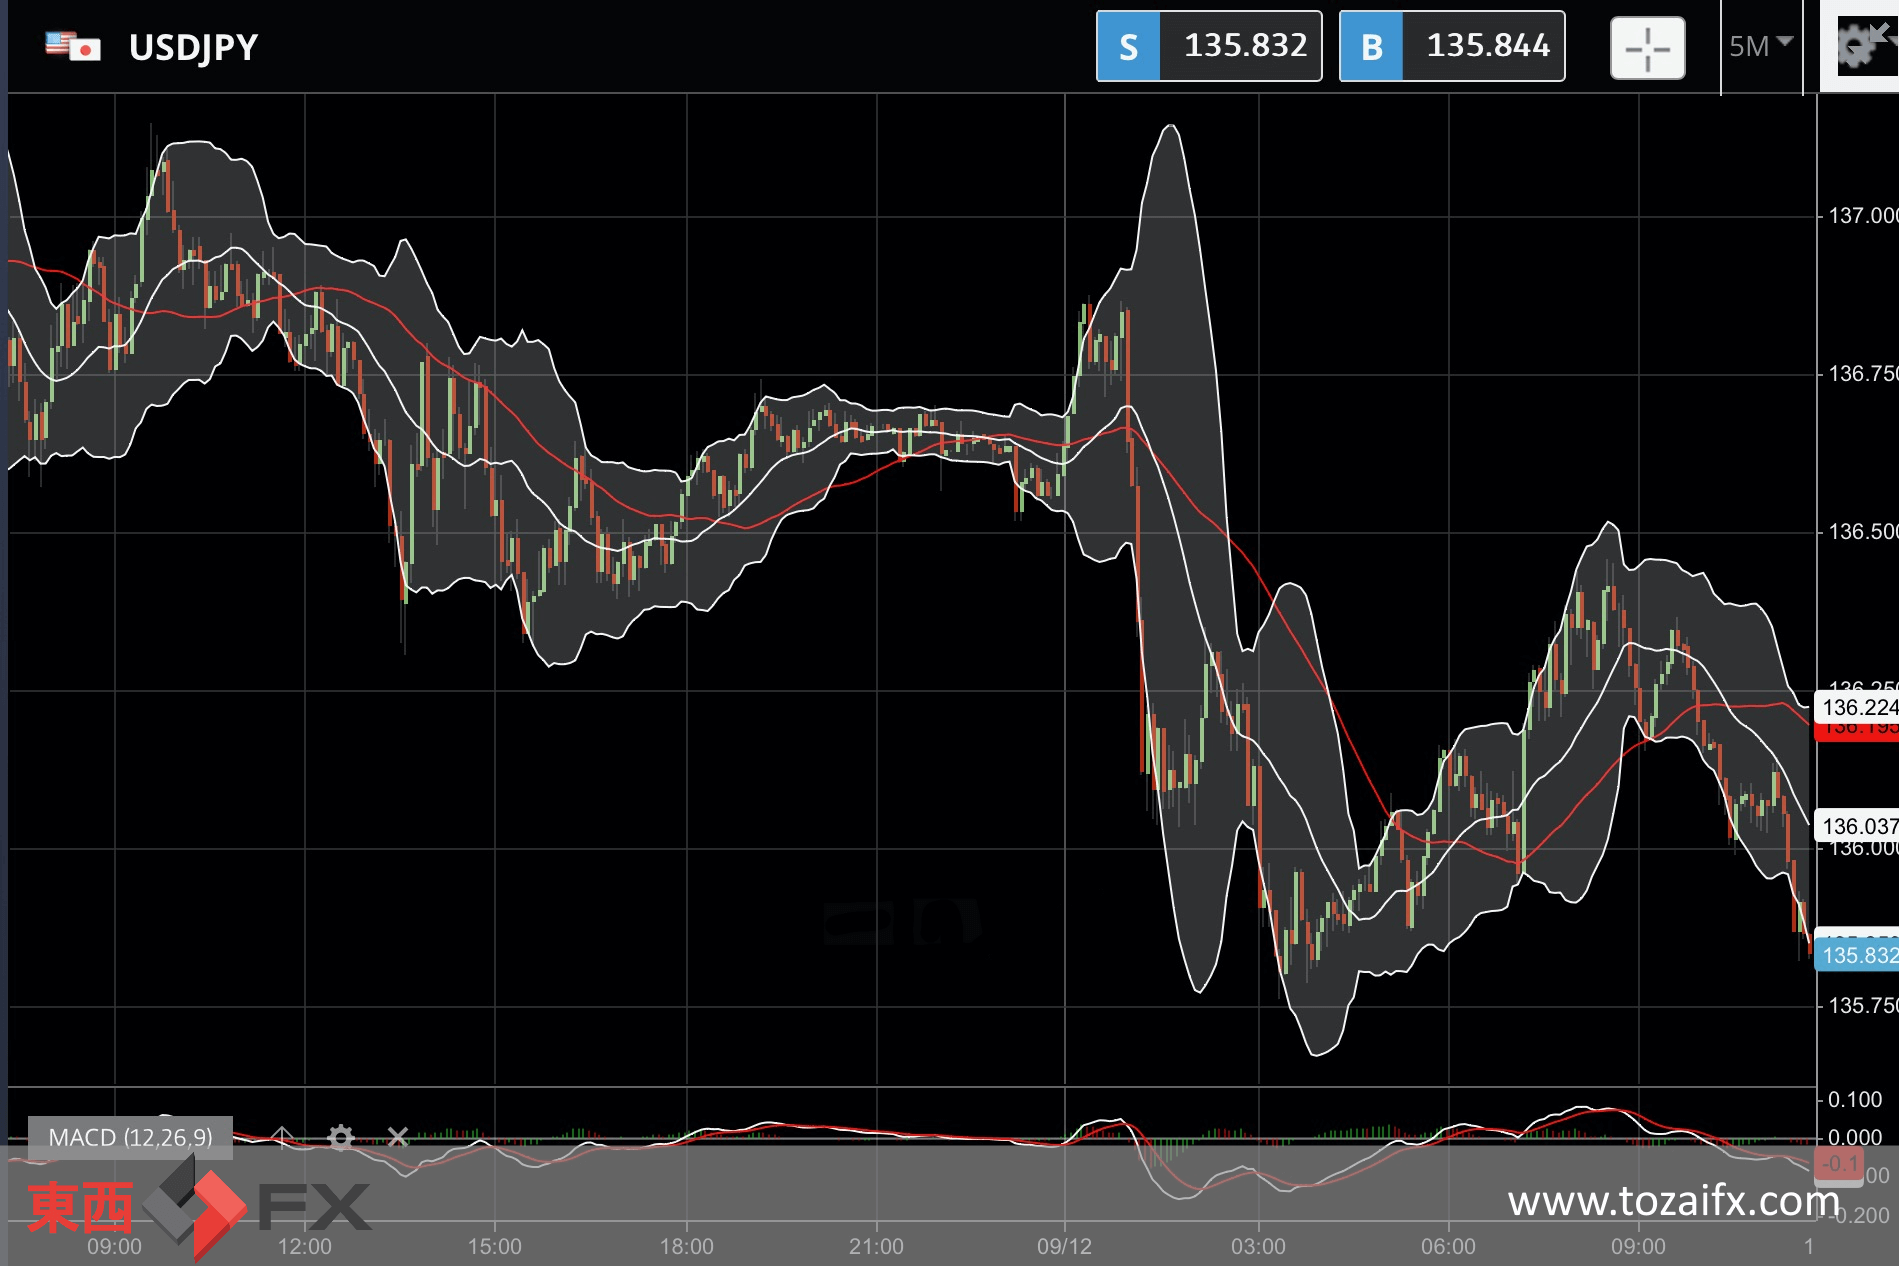Screen dimensions: 1899x1266
Task: Click the blue S sell button
Action: tap(1128, 47)
